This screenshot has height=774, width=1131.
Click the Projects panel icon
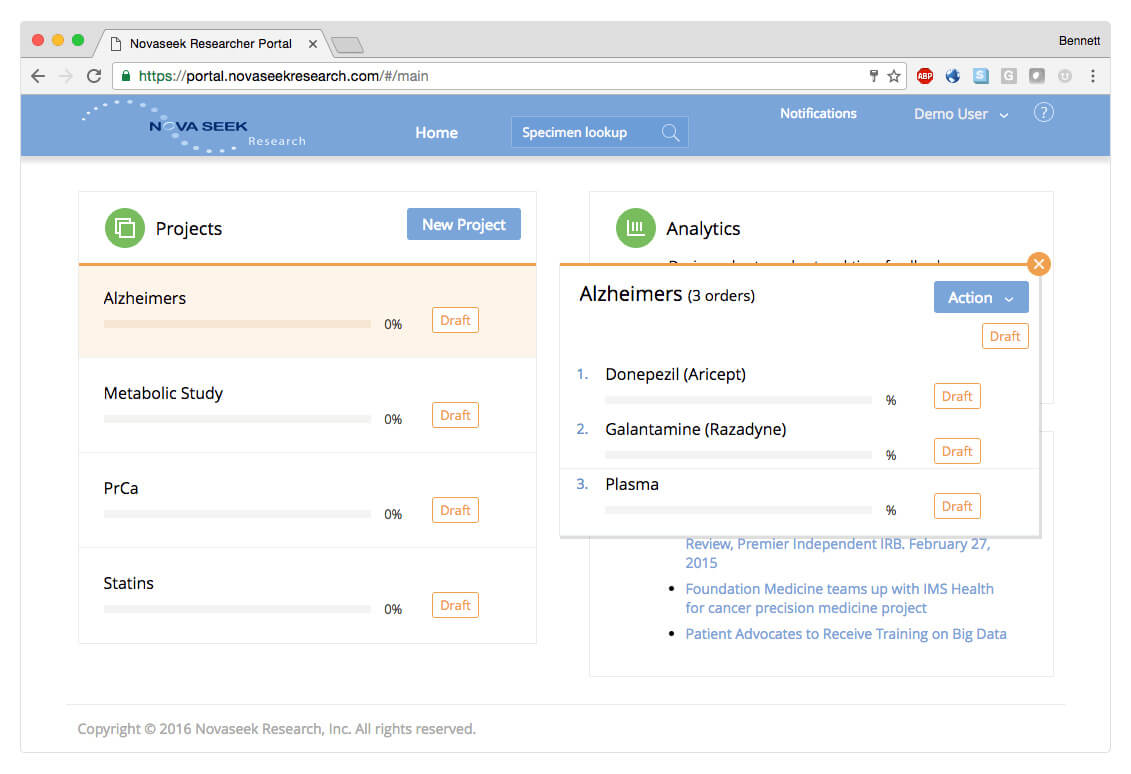(x=124, y=228)
